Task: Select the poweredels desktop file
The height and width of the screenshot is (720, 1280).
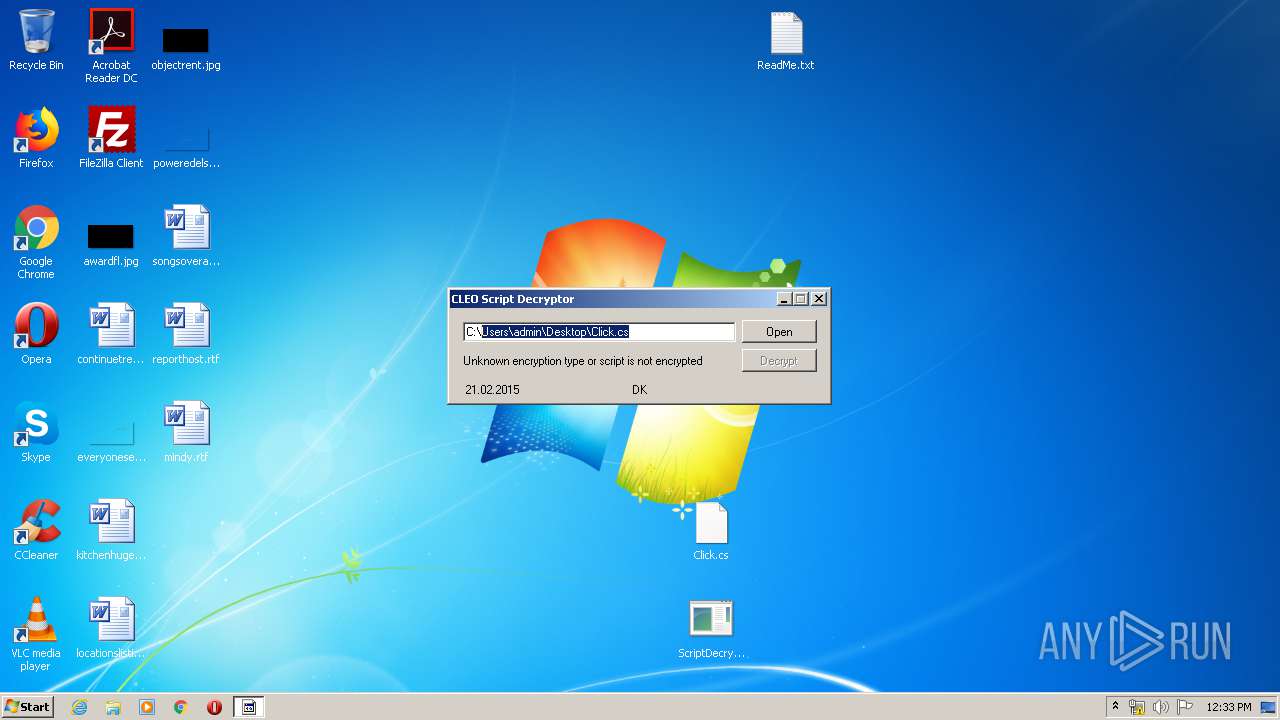Action: point(186,145)
